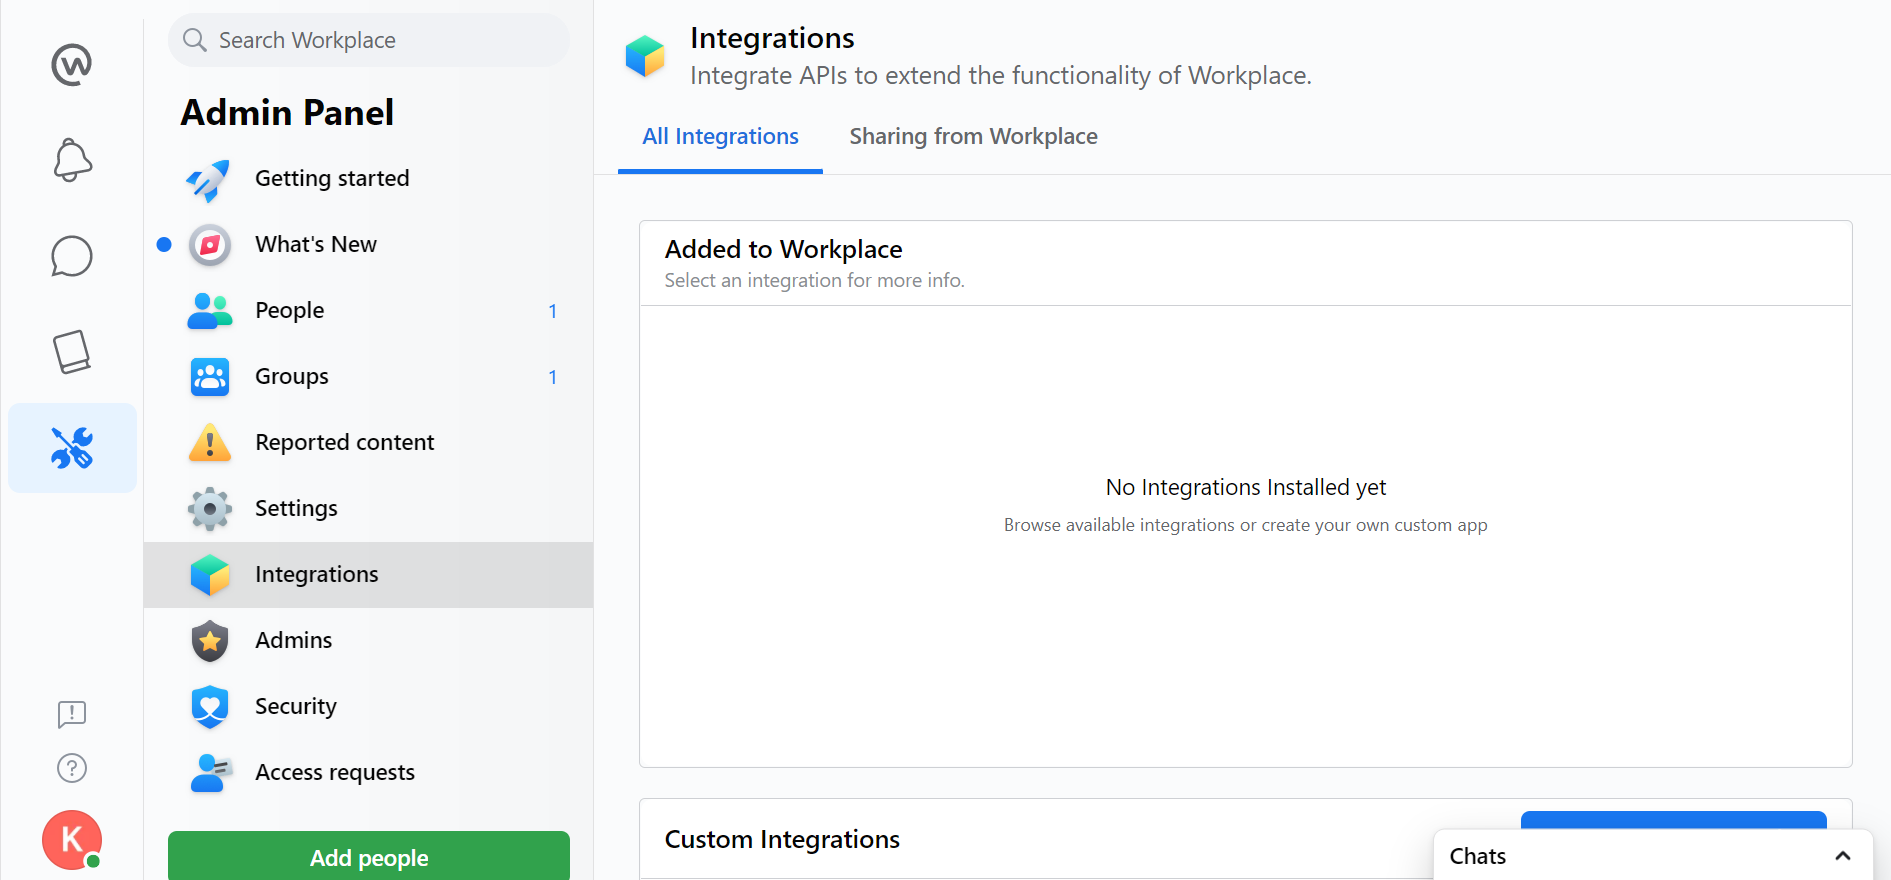Click the Getting started rocket icon
Viewport: 1891px width, 880px height.
click(x=209, y=180)
